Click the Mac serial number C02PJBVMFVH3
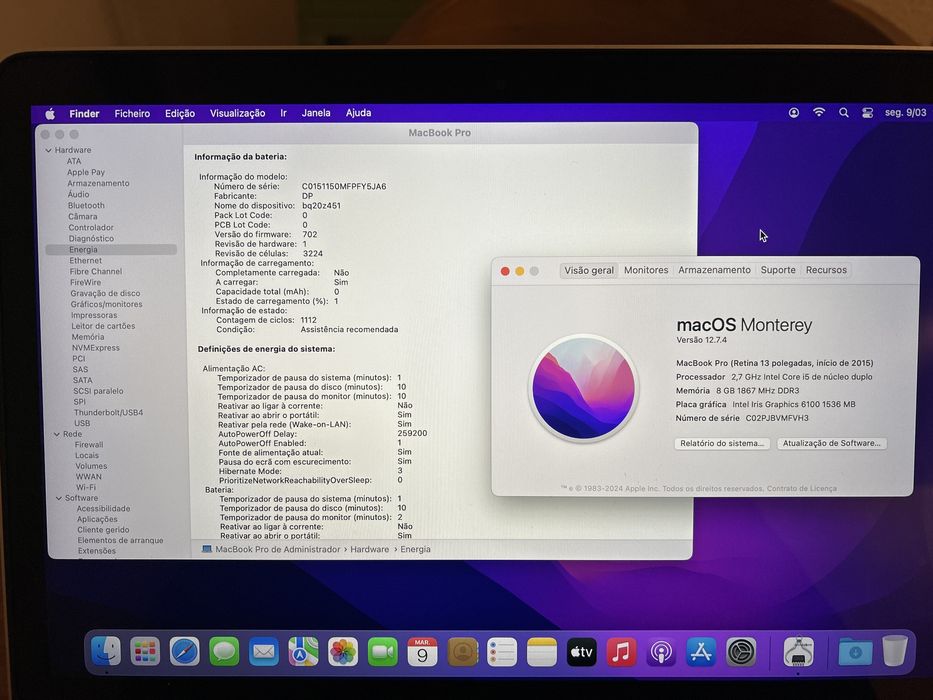The image size is (933, 700). 777,418
